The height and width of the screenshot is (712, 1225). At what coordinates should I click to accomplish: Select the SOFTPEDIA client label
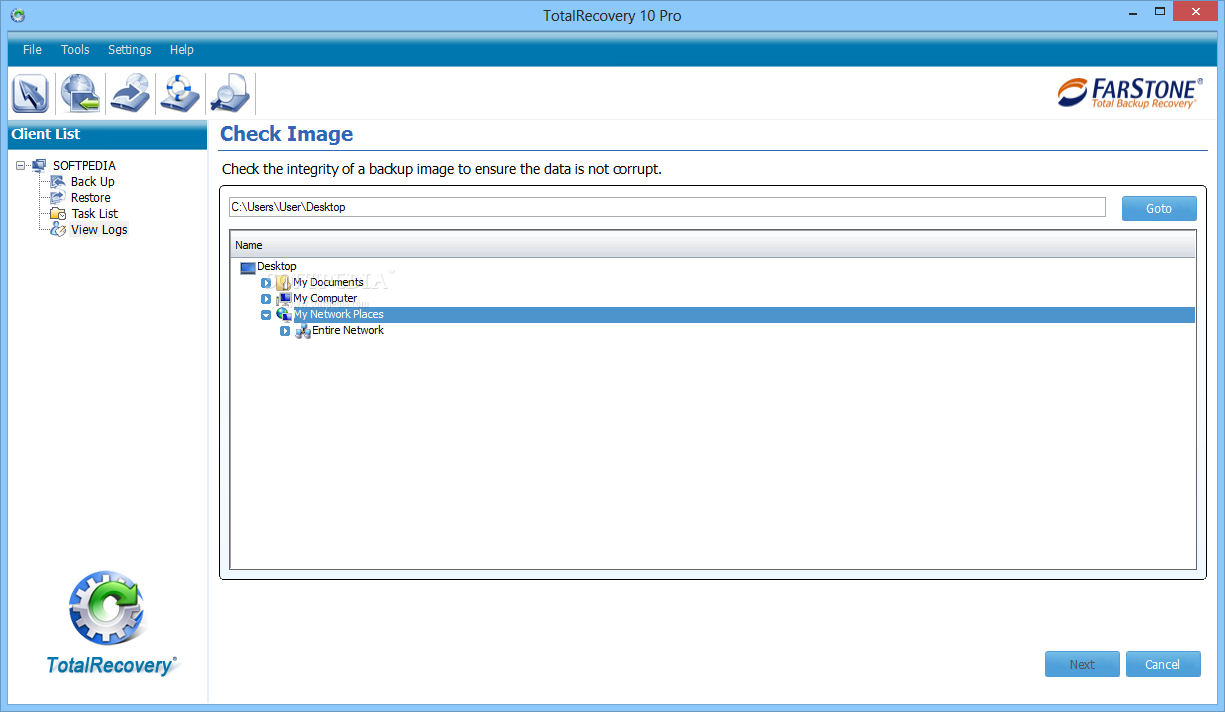click(x=85, y=165)
